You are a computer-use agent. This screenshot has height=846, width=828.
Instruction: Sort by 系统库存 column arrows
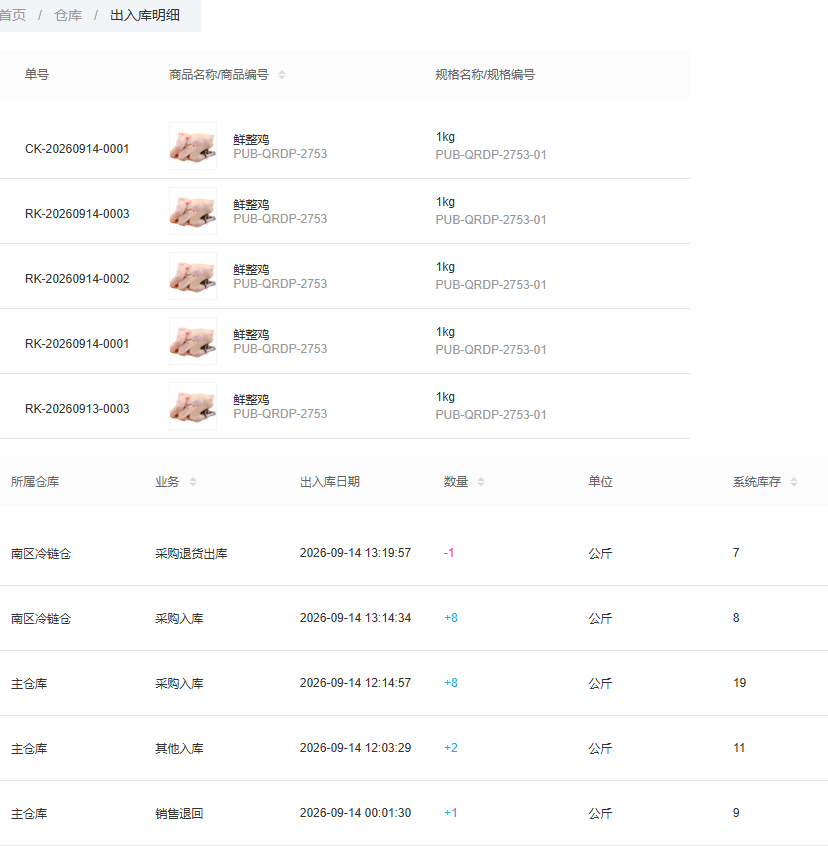[793, 482]
